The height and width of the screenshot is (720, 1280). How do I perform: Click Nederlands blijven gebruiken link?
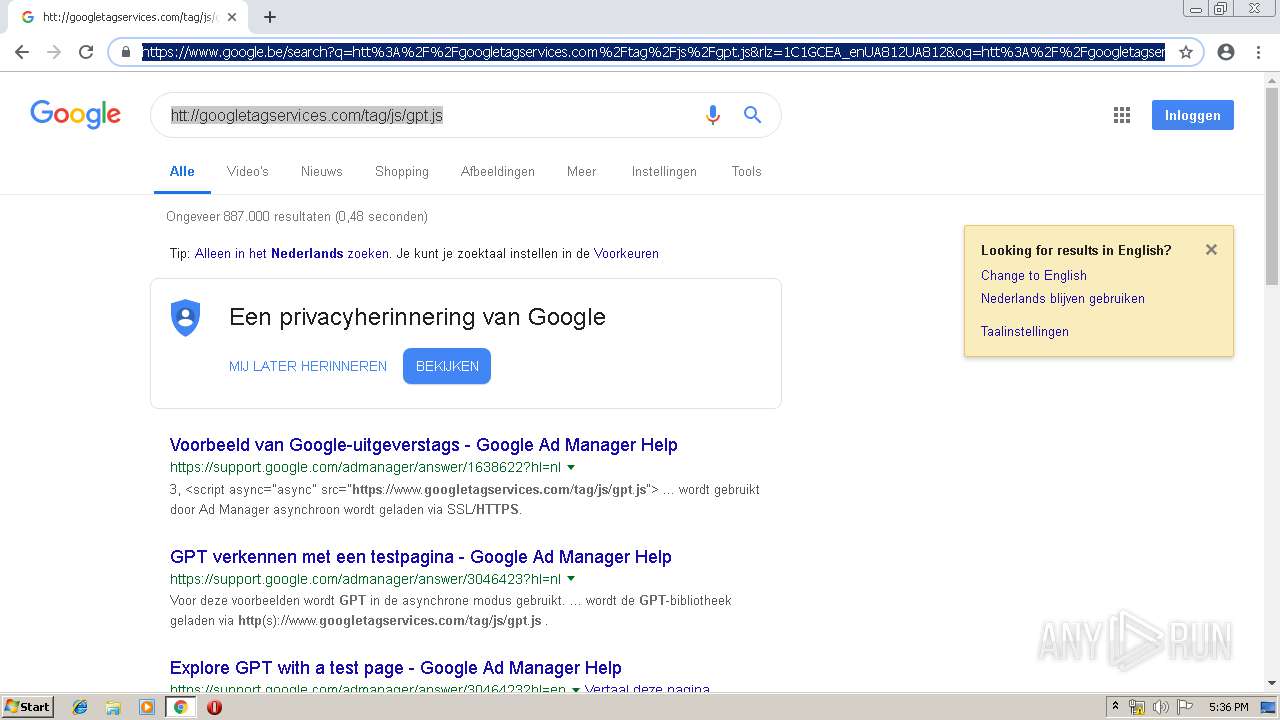tap(1063, 298)
